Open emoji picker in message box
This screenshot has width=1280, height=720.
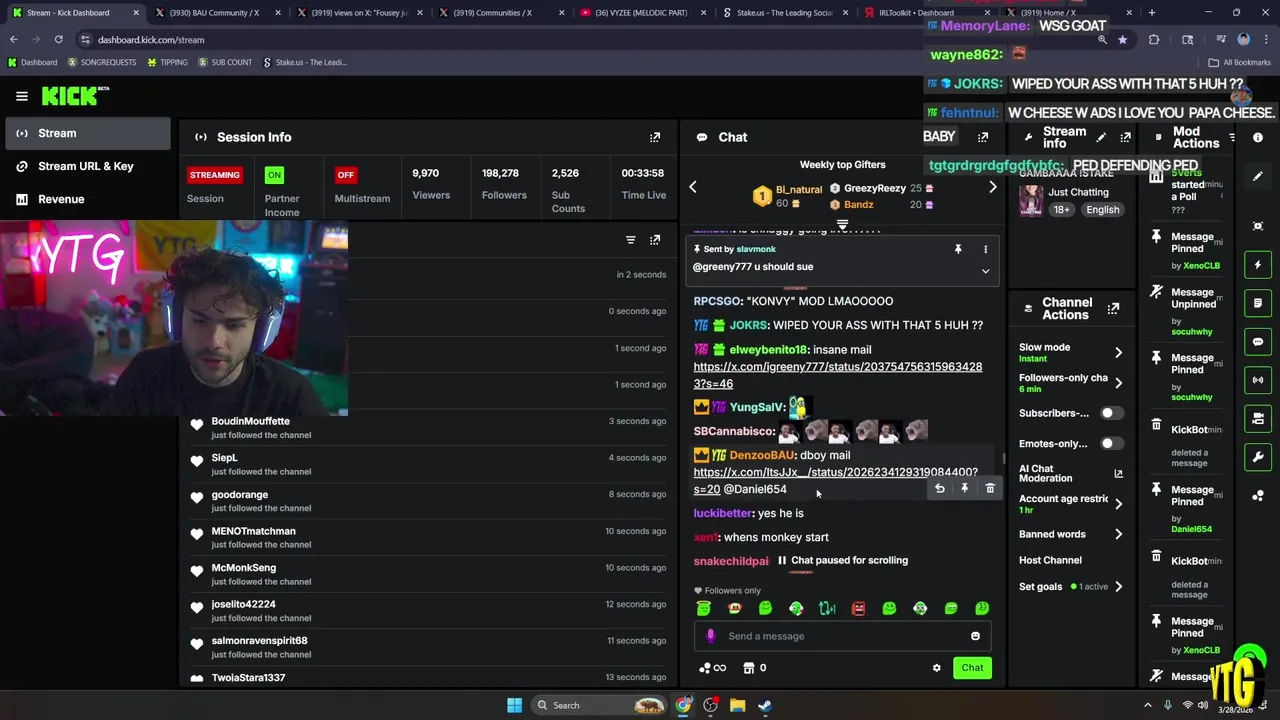(975, 636)
